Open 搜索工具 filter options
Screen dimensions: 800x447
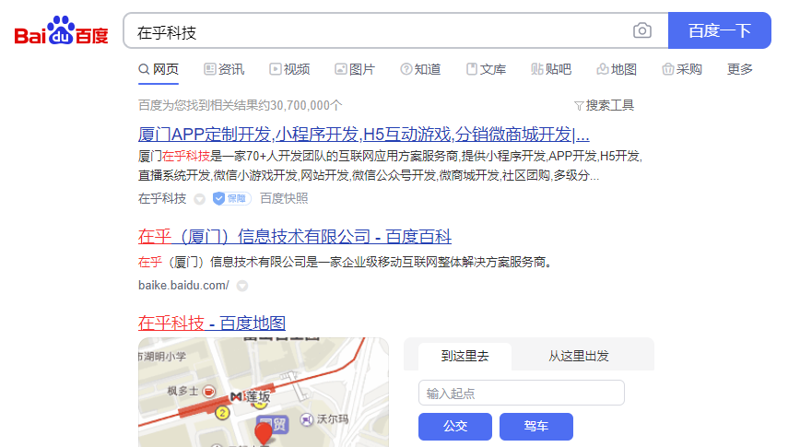click(x=604, y=106)
